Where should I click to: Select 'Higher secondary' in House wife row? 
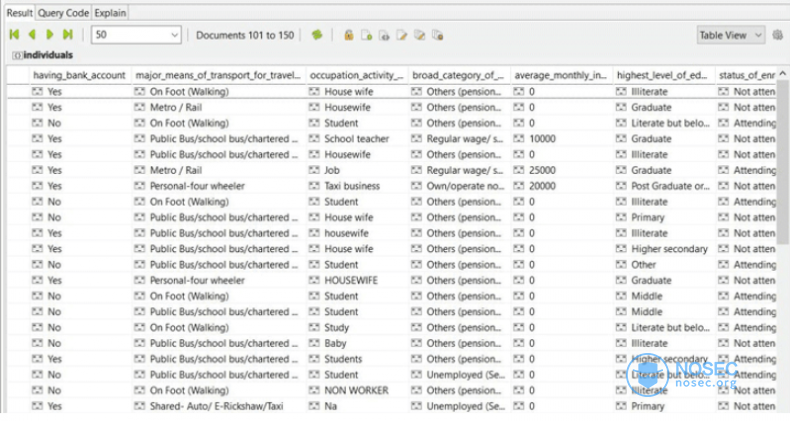(x=664, y=249)
